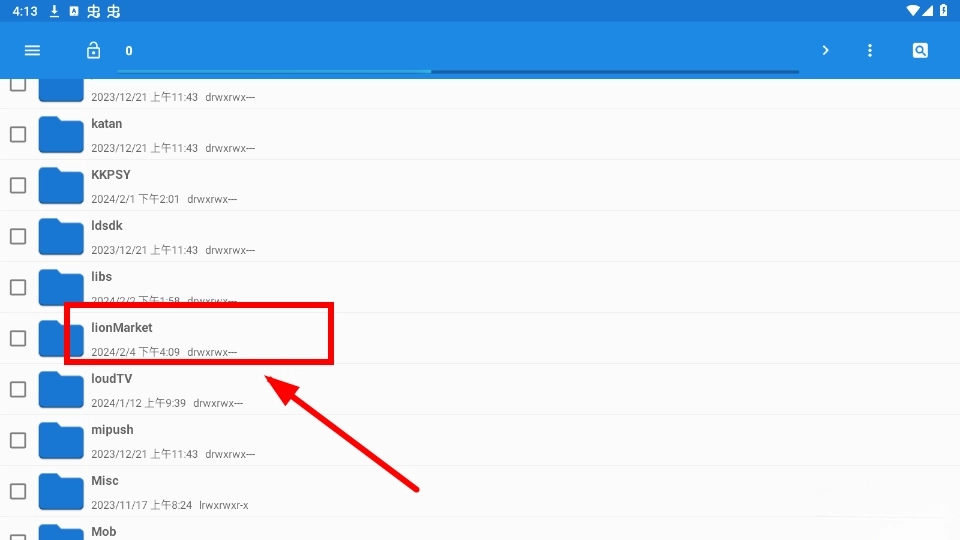Tap download icon in status bar

tap(54, 11)
